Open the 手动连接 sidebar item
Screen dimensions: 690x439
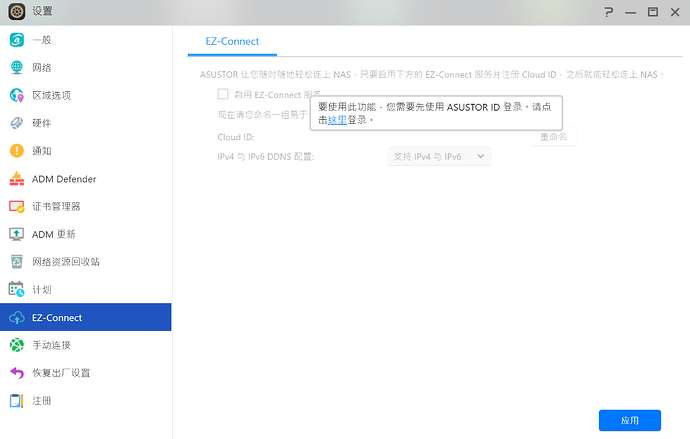51,345
